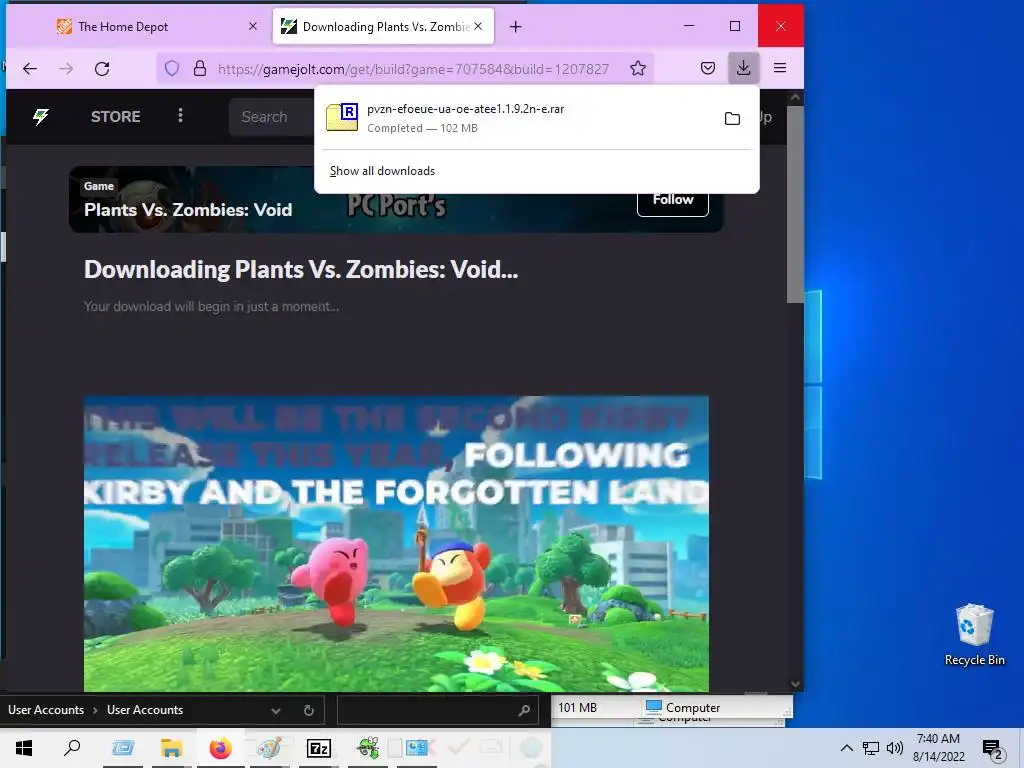Bookmark this page with the star
The image size is (1024, 768).
(638, 69)
